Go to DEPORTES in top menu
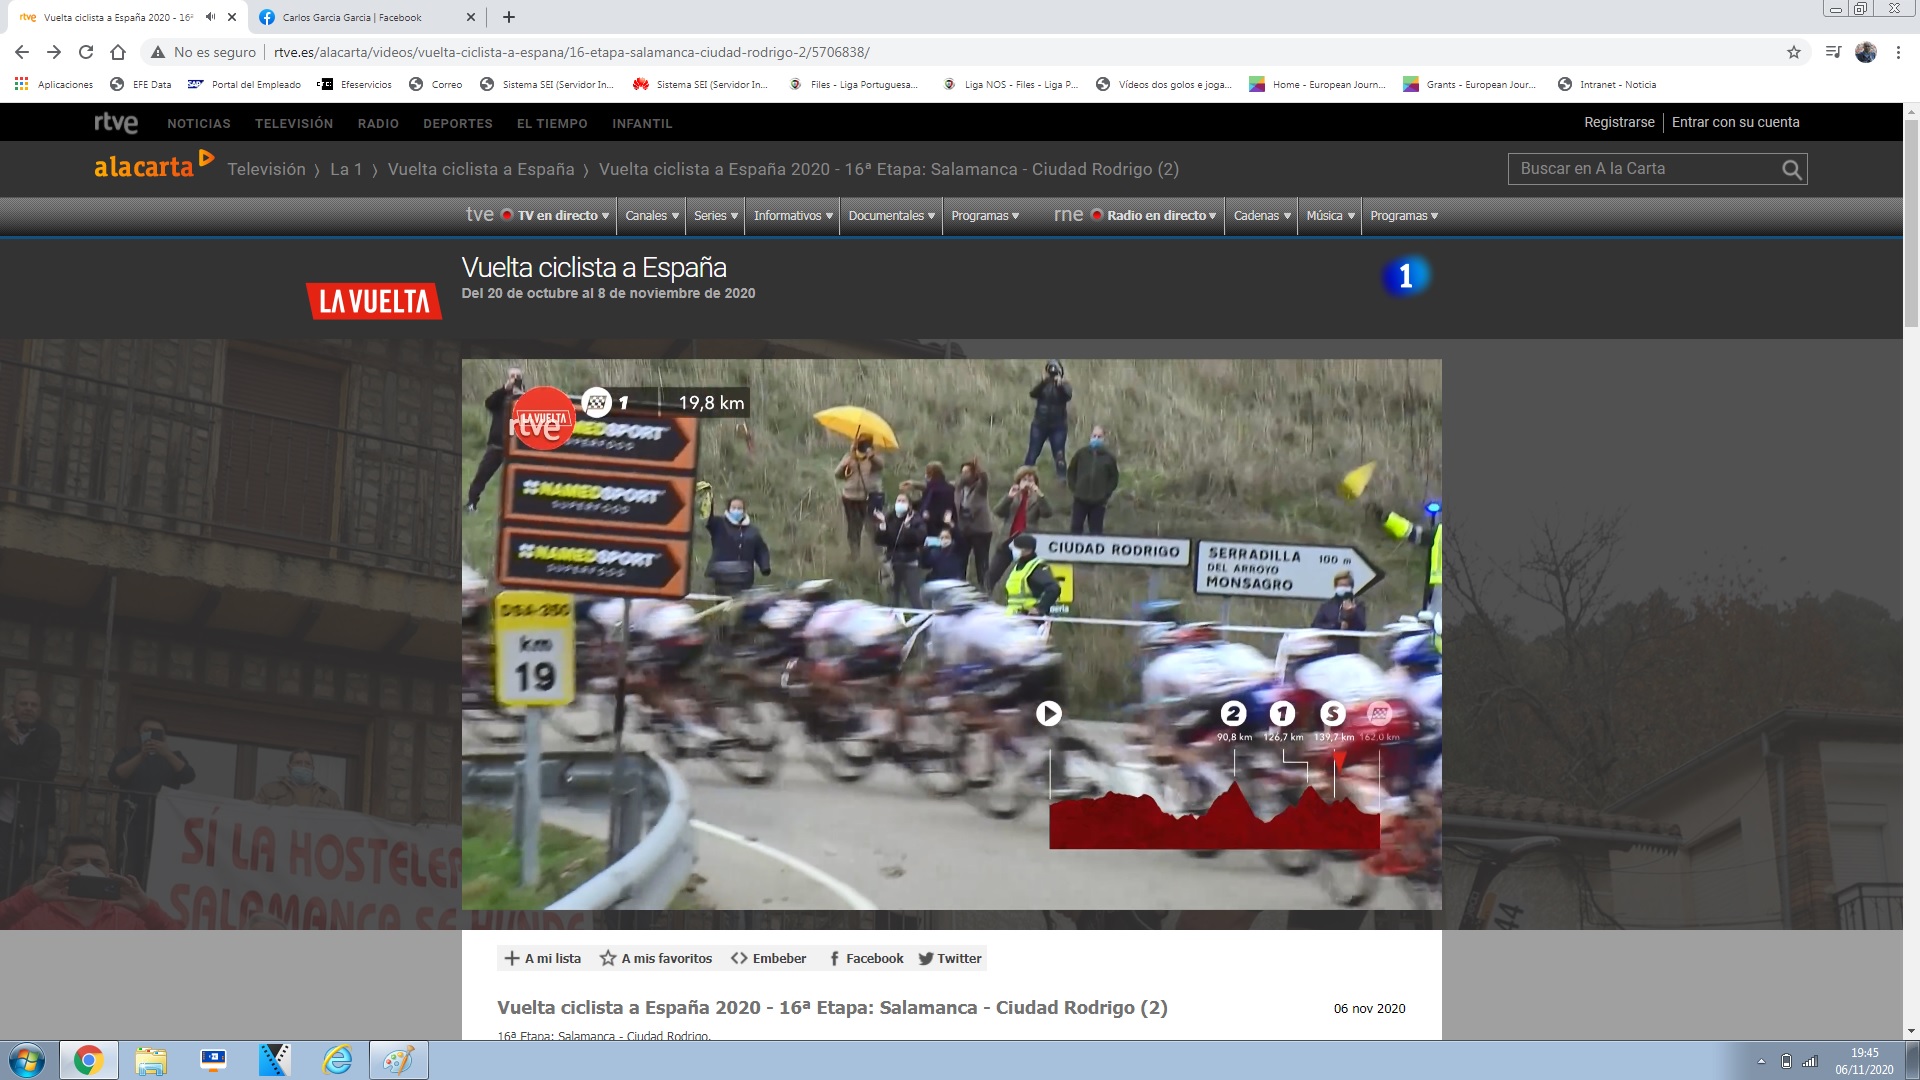 point(457,124)
